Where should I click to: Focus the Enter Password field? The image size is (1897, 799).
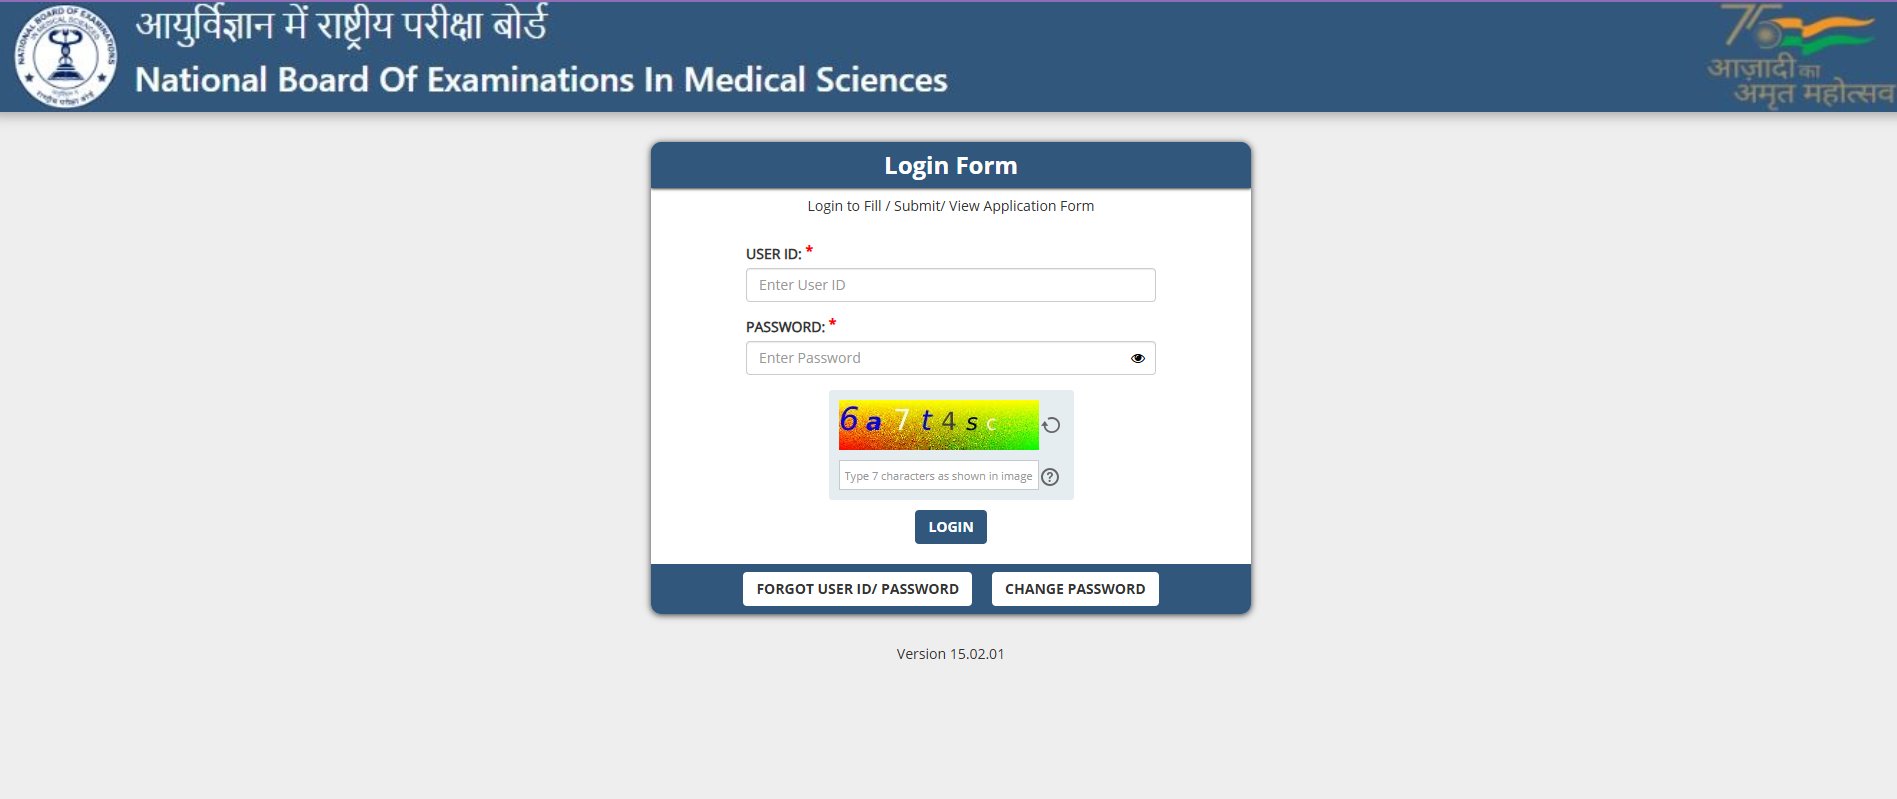pos(935,358)
